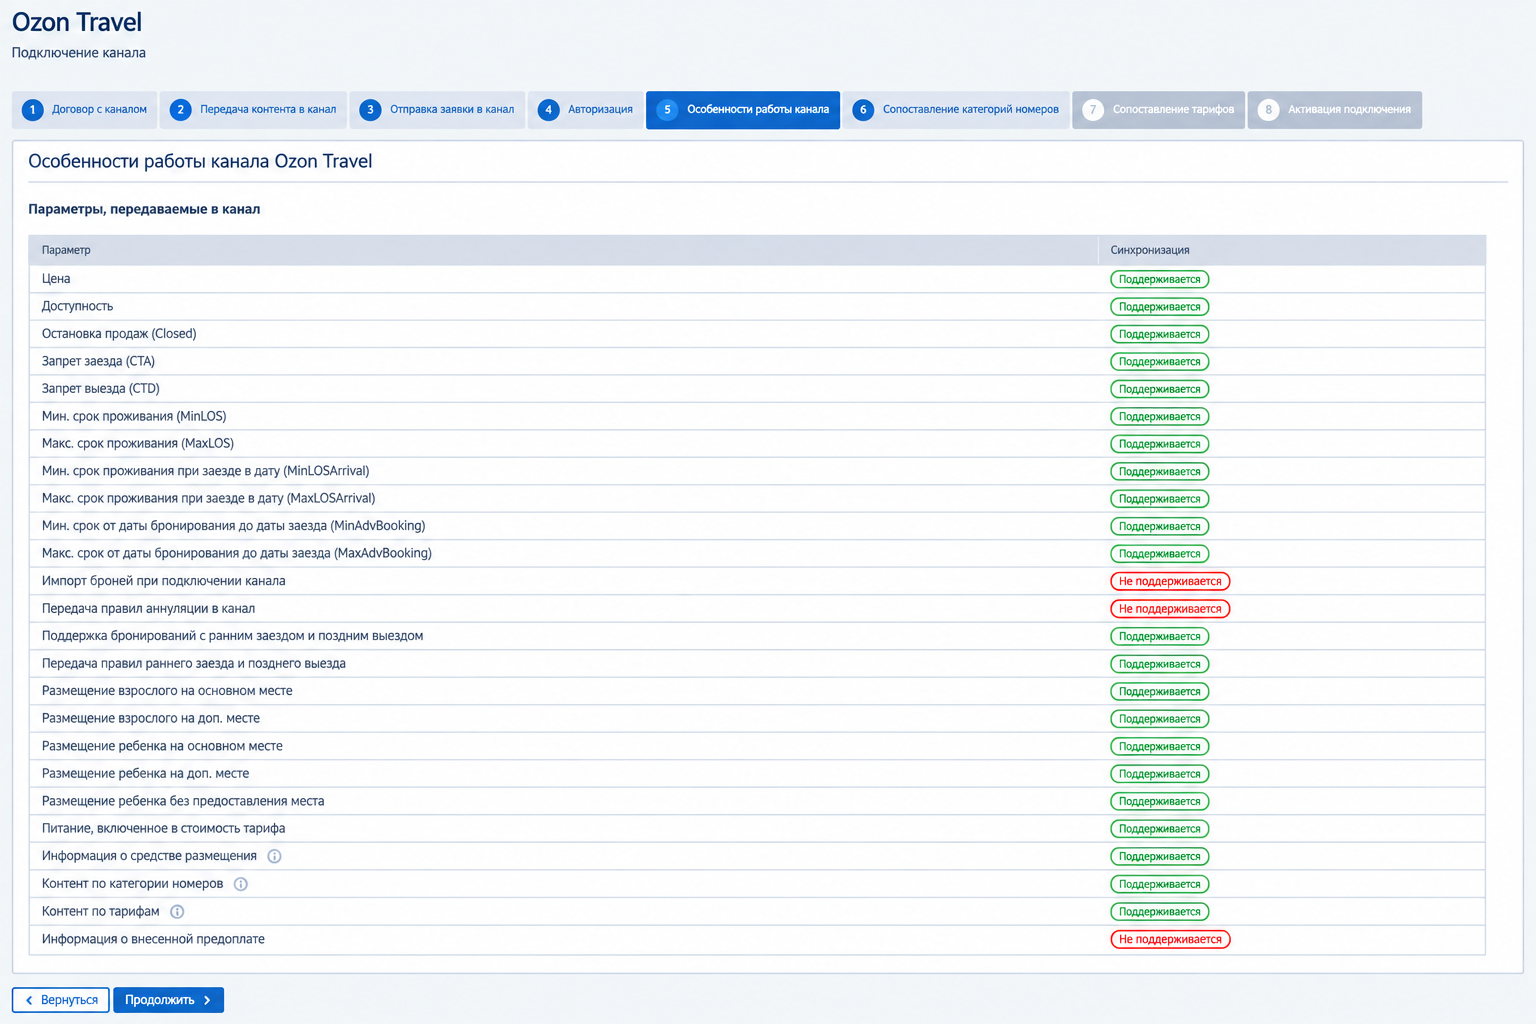Click the Доступность parameter row

[757, 306]
